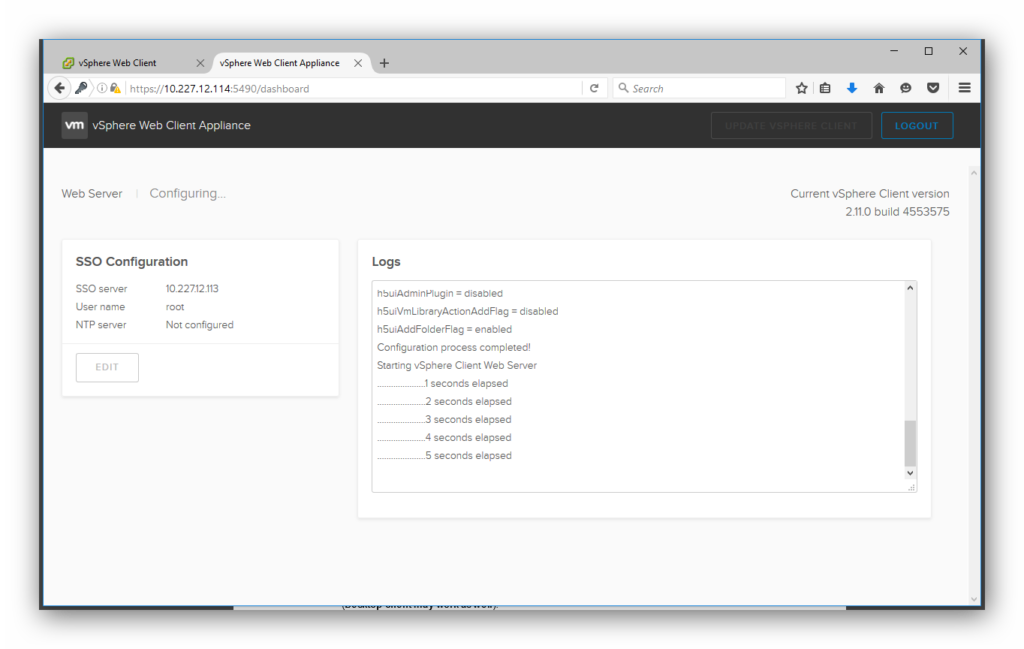
Task: Click the LOGOUT button
Action: (x=917, y=125)
